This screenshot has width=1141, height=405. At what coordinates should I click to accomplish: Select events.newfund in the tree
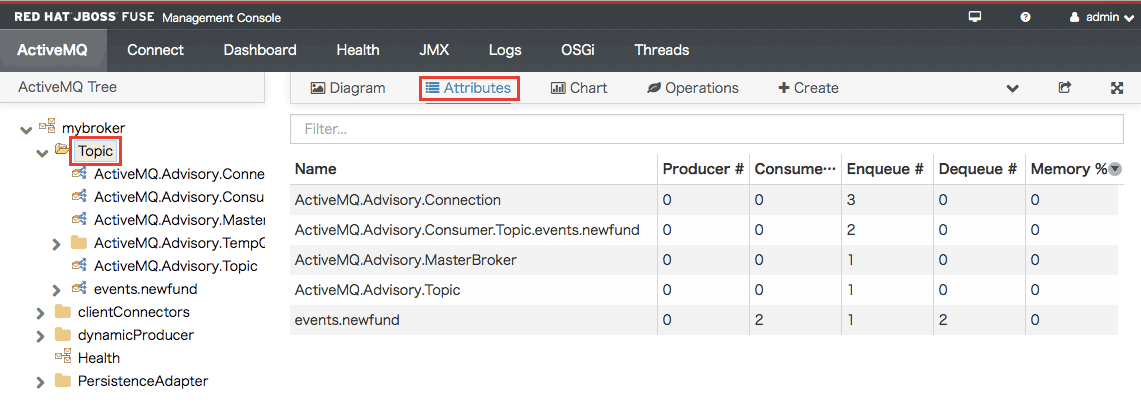pyautogui.click(x=146, y=289)
